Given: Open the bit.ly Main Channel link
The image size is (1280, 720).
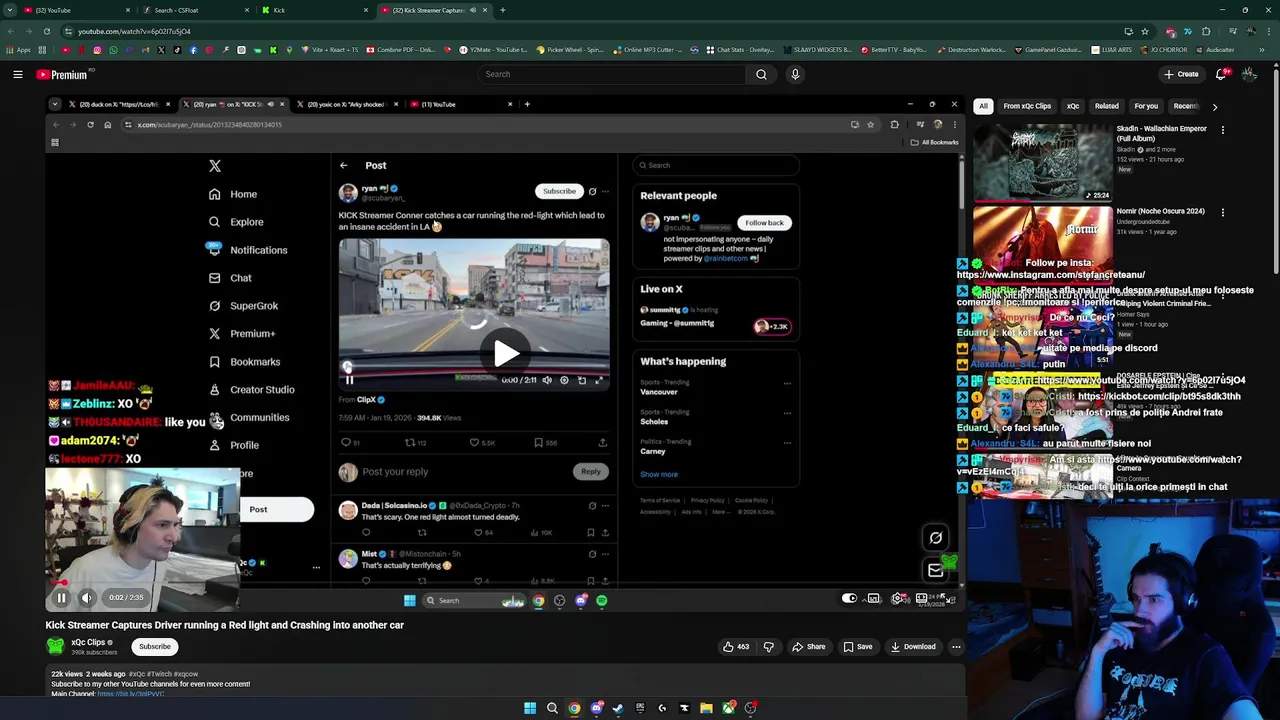Looking at the screenshot, I should pos(131,694).
